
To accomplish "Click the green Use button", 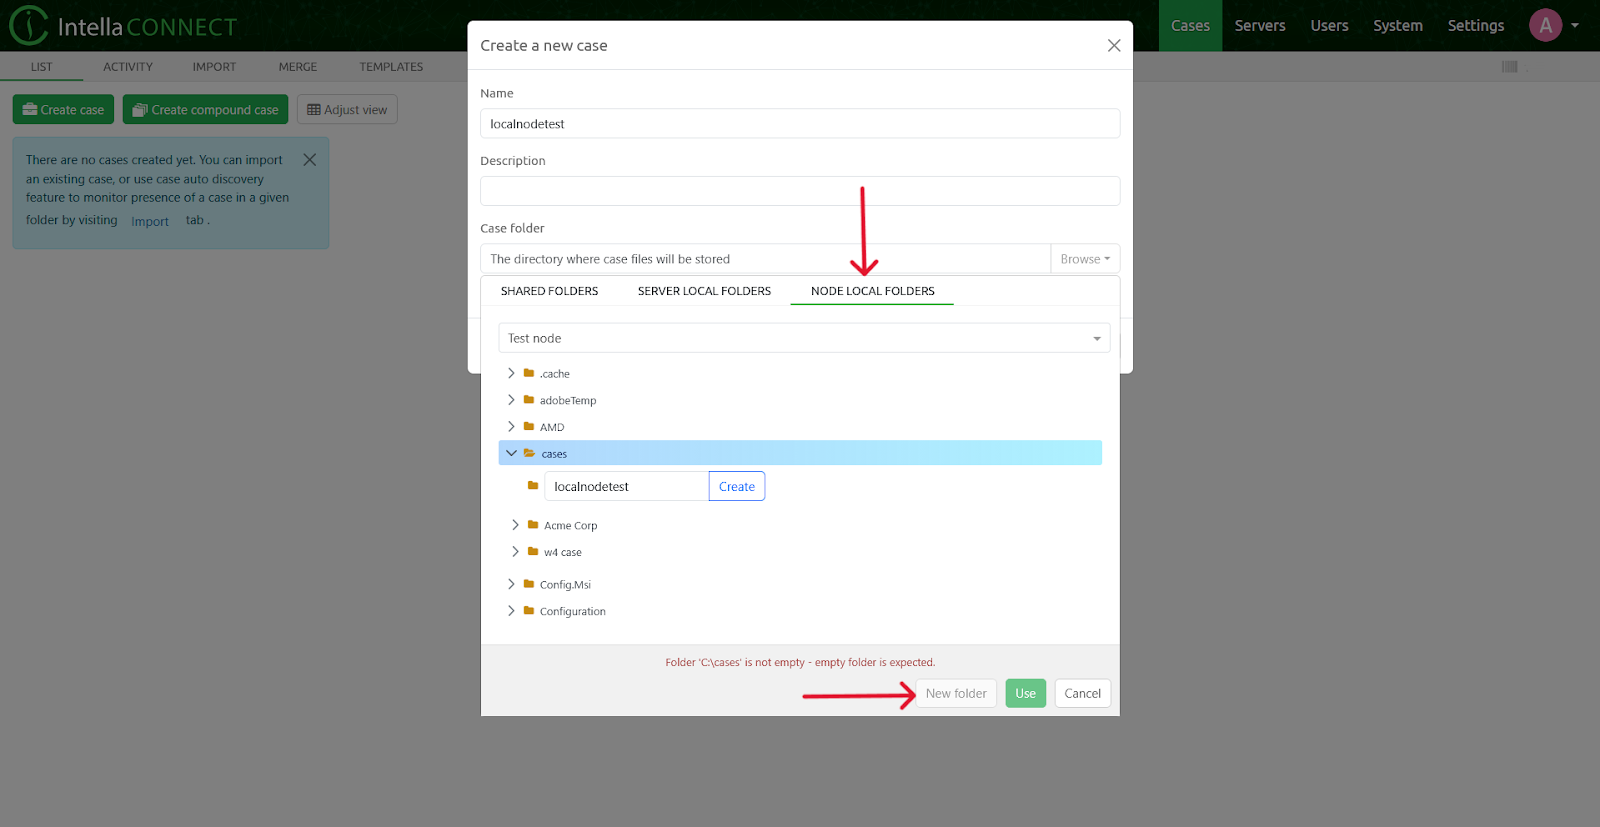I will tap(1025, 693).
